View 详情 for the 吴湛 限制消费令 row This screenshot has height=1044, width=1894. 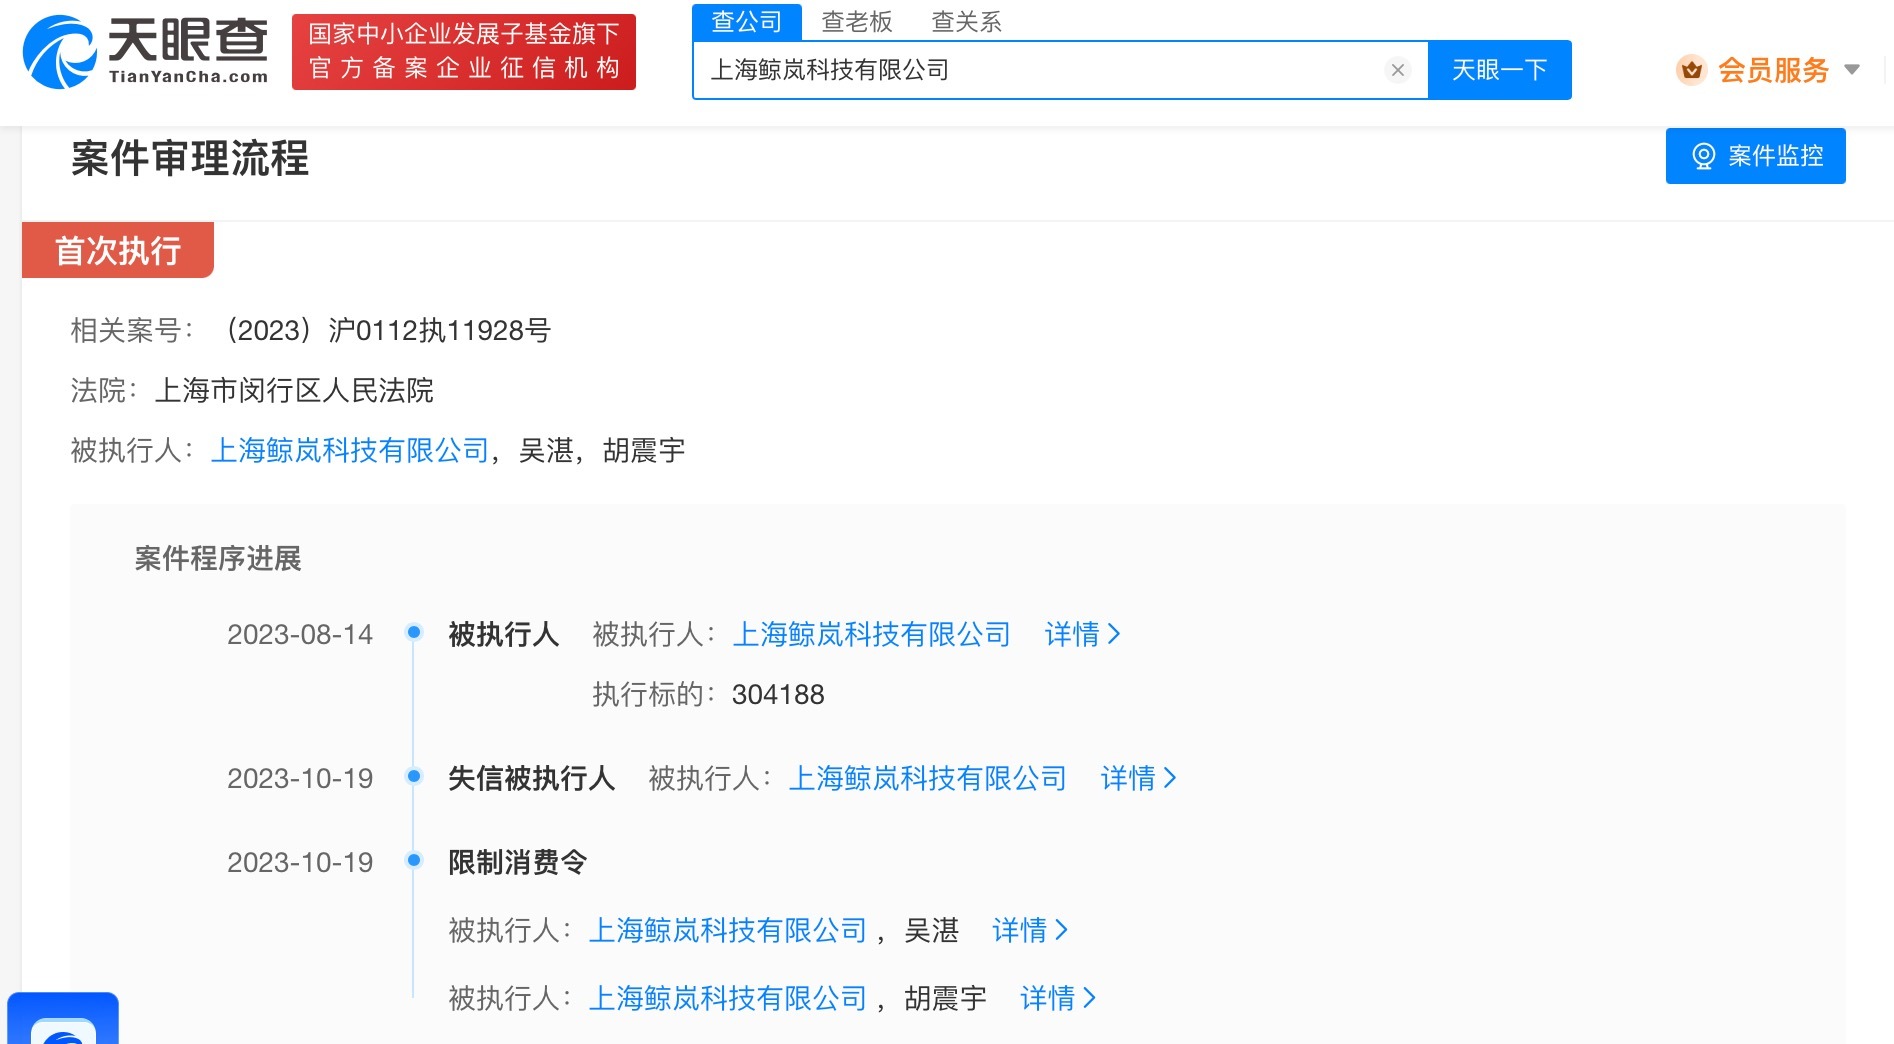click(1031, 930)
